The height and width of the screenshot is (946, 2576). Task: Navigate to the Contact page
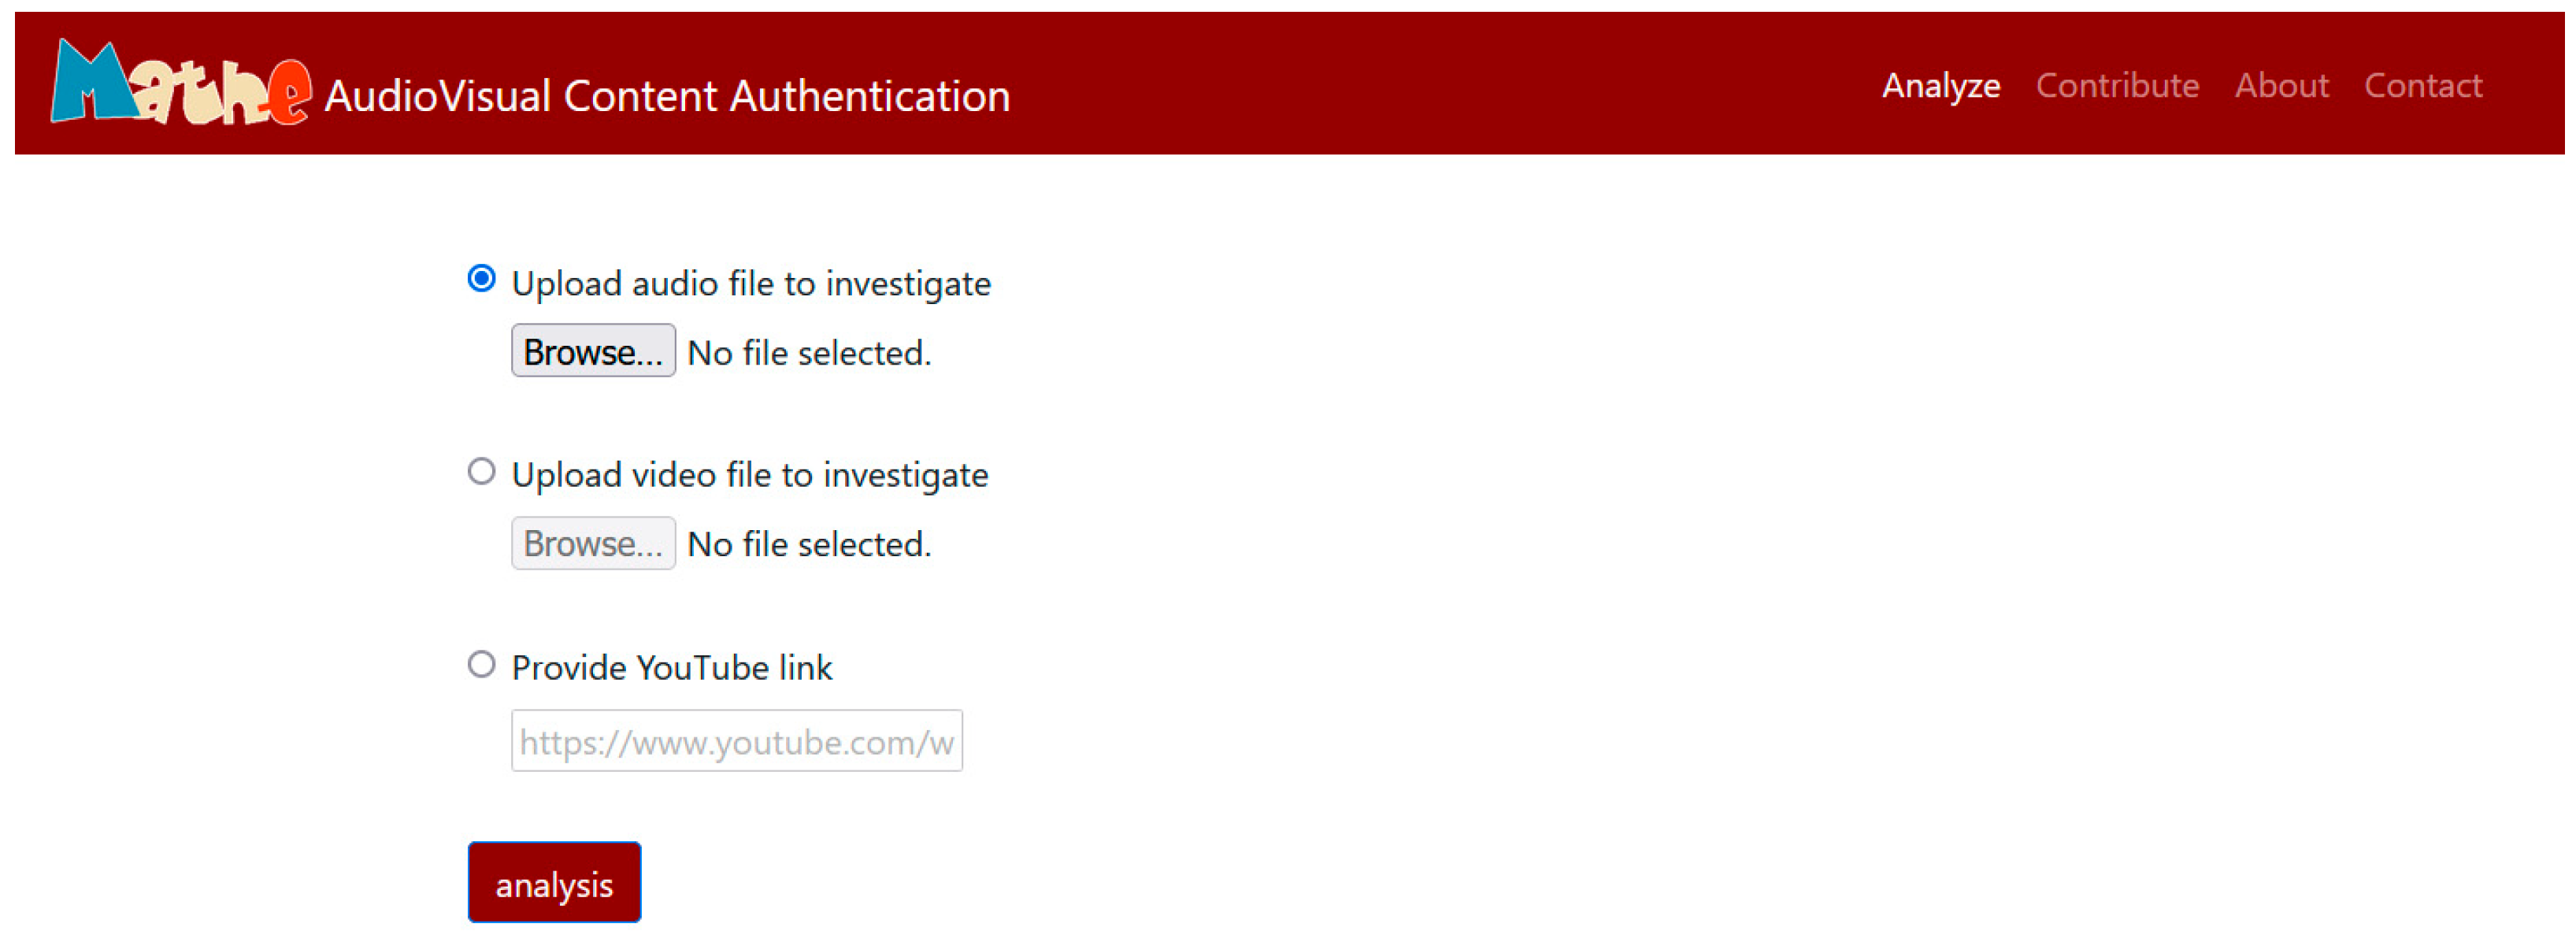tap(2422, 86)
